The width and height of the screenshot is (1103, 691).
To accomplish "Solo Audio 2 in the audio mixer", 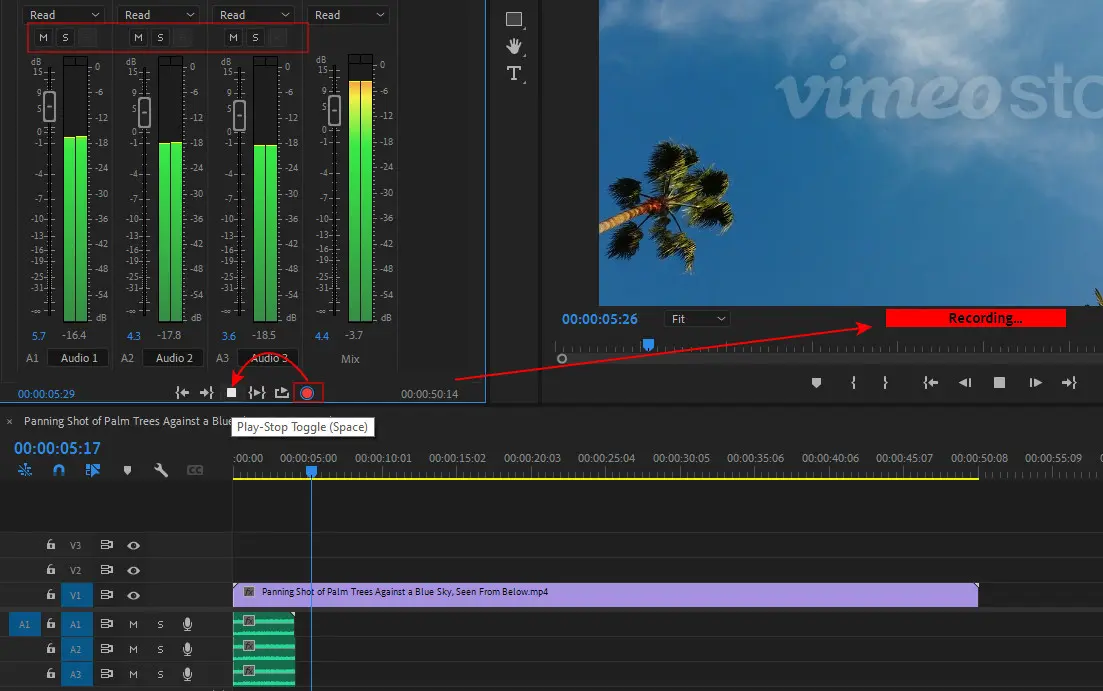I will pyautogui.click(x=160, y=37).
